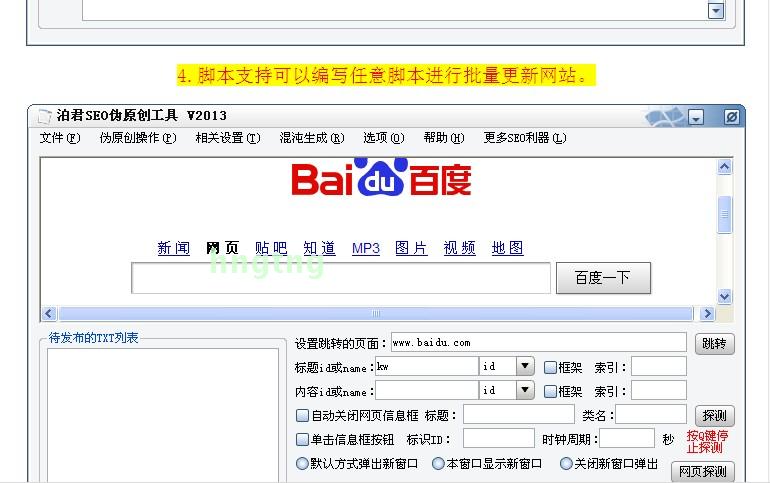Open the 混沌生成(R) menu
Image resolution: width=770 pixels, height=483 pixels.
point(312,138)
